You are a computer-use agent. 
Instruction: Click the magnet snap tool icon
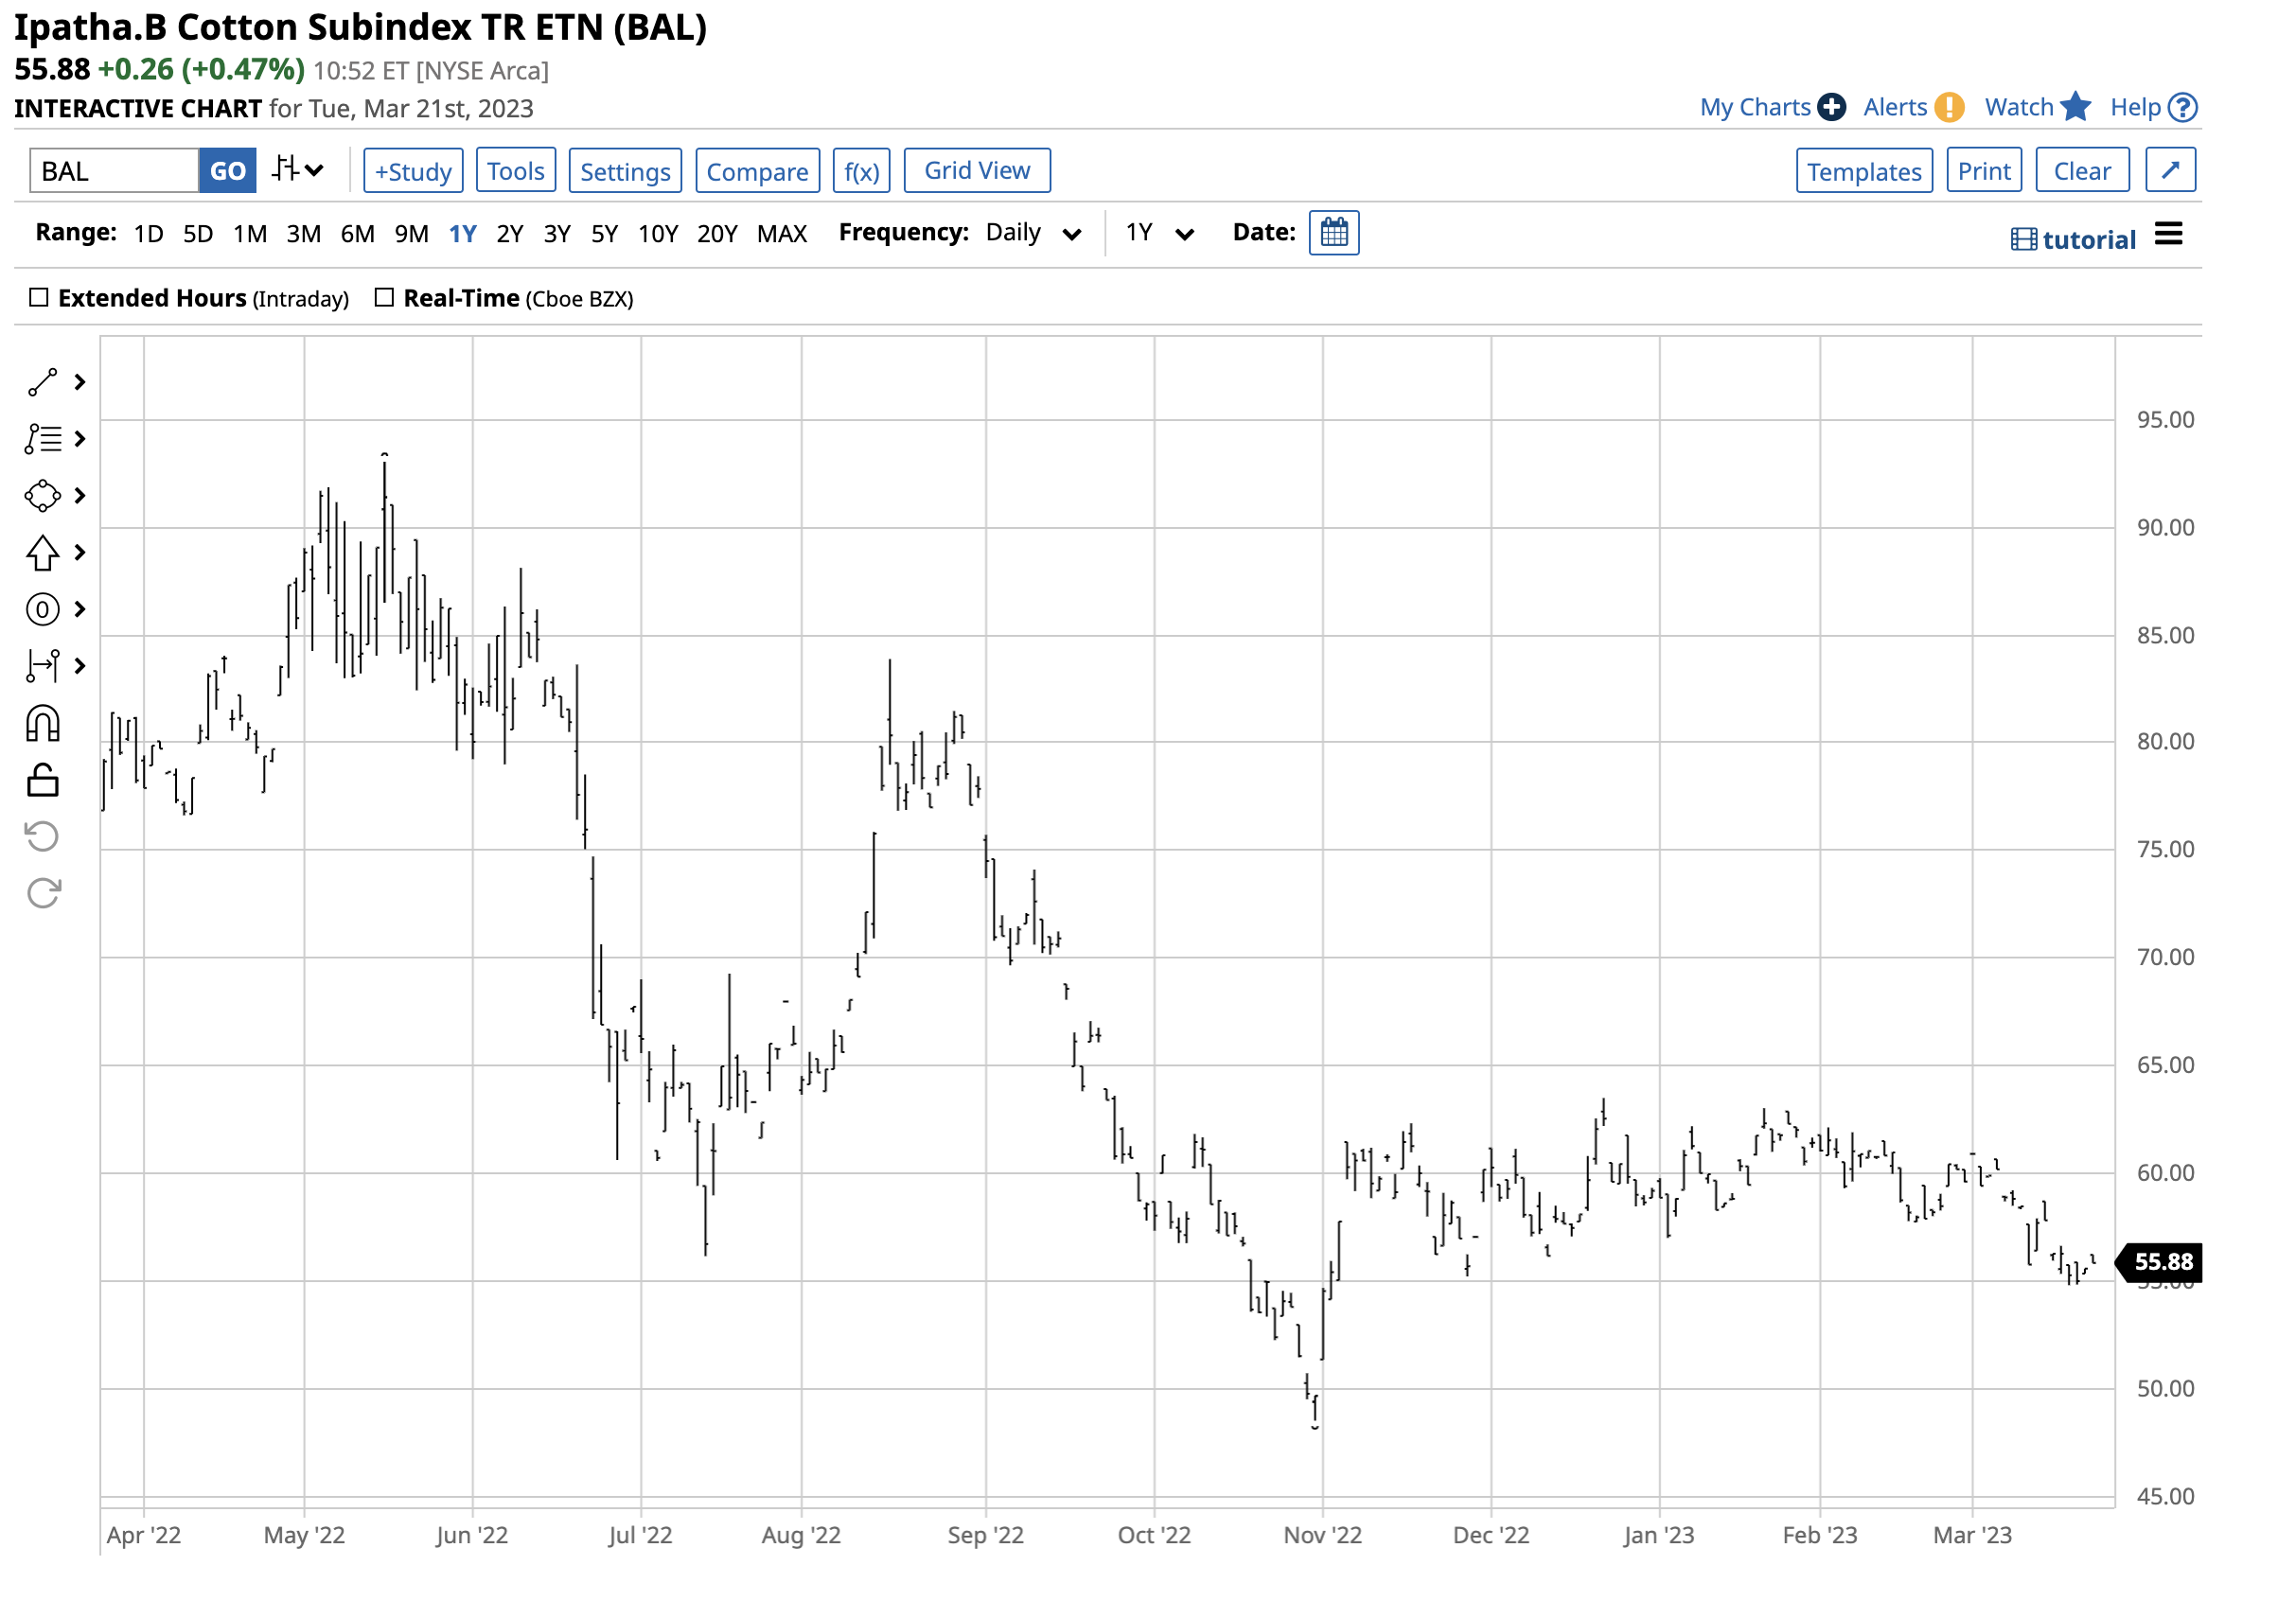click(x=43, y=724)
